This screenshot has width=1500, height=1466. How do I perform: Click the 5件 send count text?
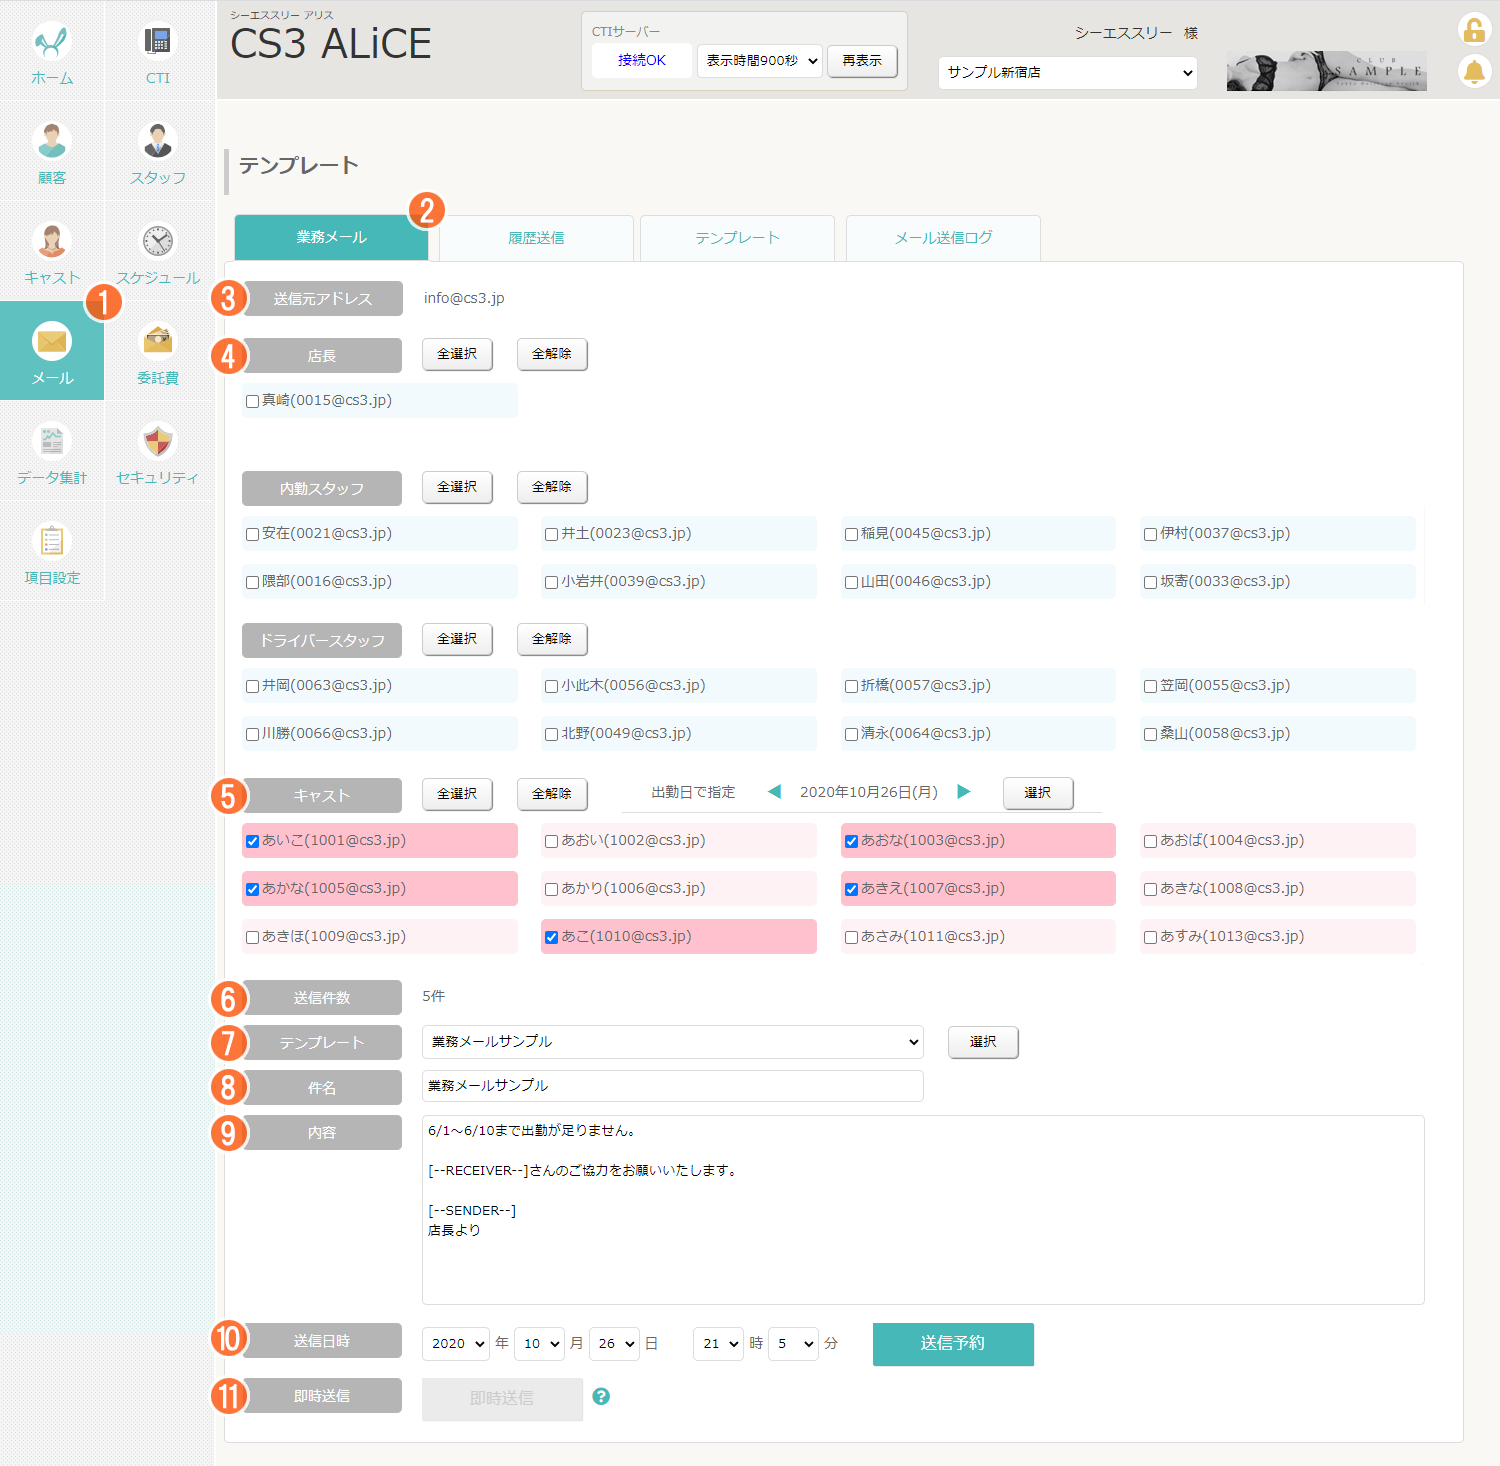433,996
